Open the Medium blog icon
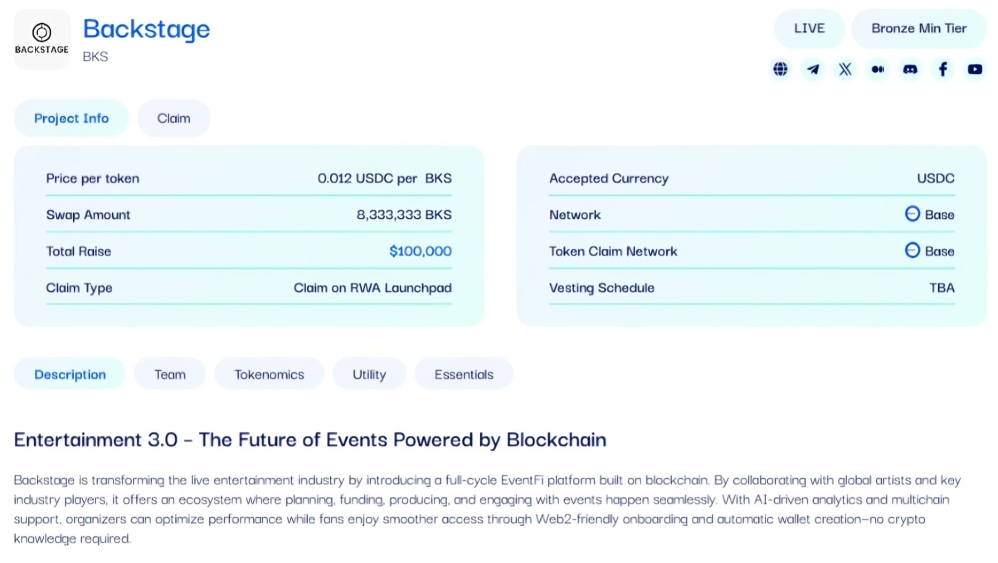Image resolution: width=998 pixels, height=563 pixels. 878,69
